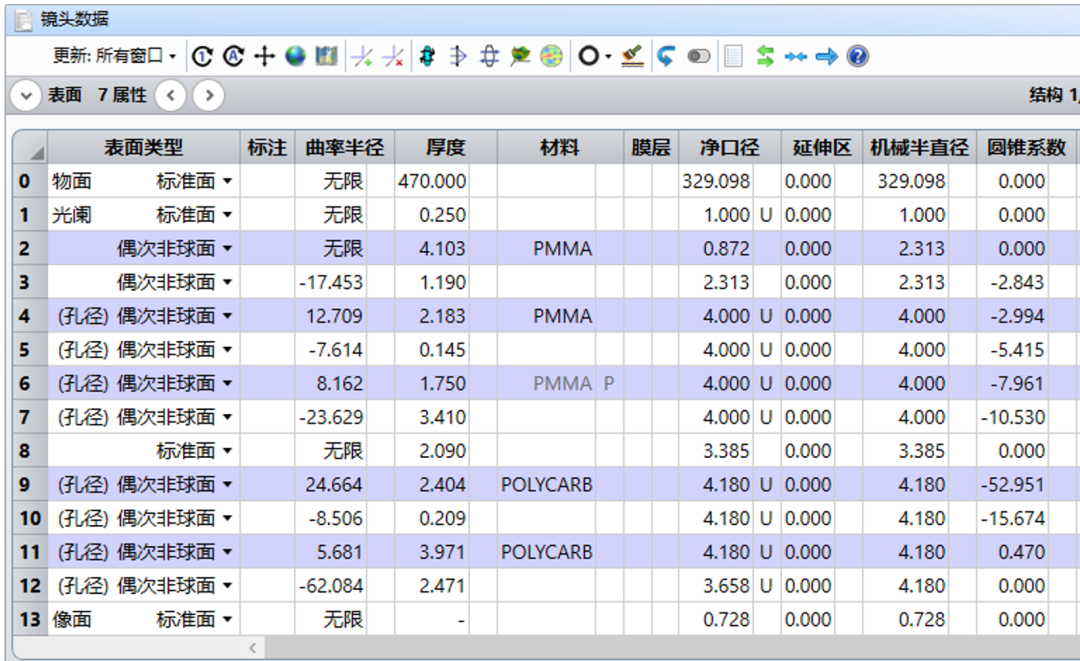The image size is (1080, 661).
Task: Click the conic value -52.951
Action: tap(1012, 485)
